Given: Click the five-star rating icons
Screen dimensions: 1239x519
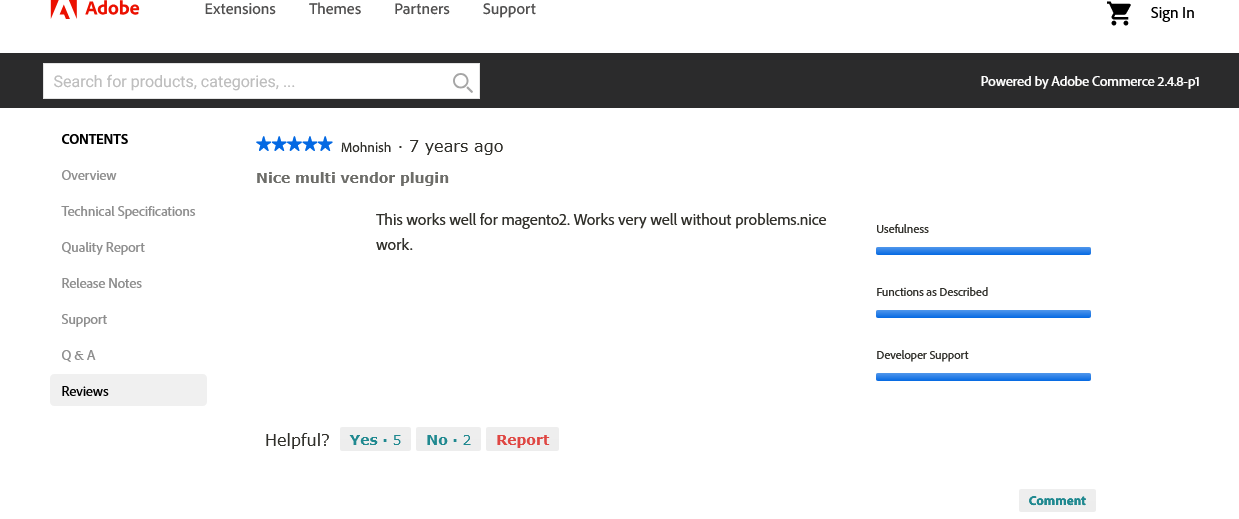Looking at the screenshot, I should 294,144.
